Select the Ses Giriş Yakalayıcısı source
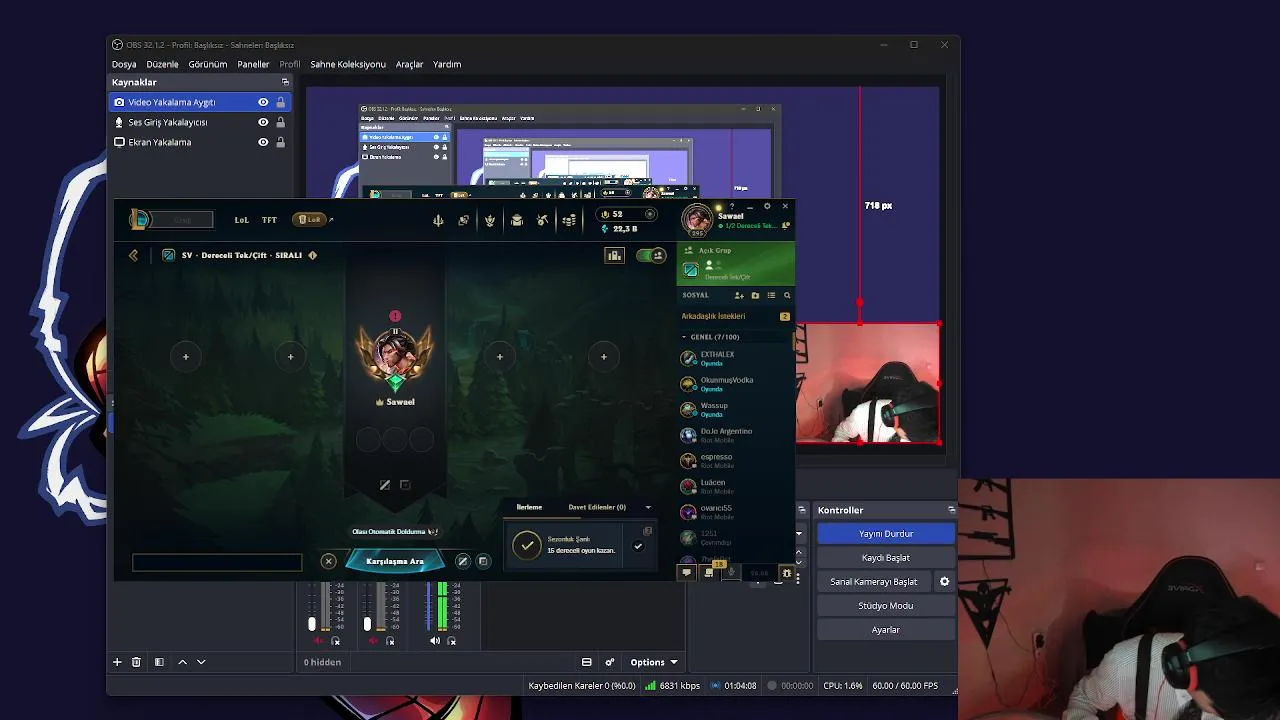Image resolution: width=1280 pixels, height=720 pixels. pos(199,122)
